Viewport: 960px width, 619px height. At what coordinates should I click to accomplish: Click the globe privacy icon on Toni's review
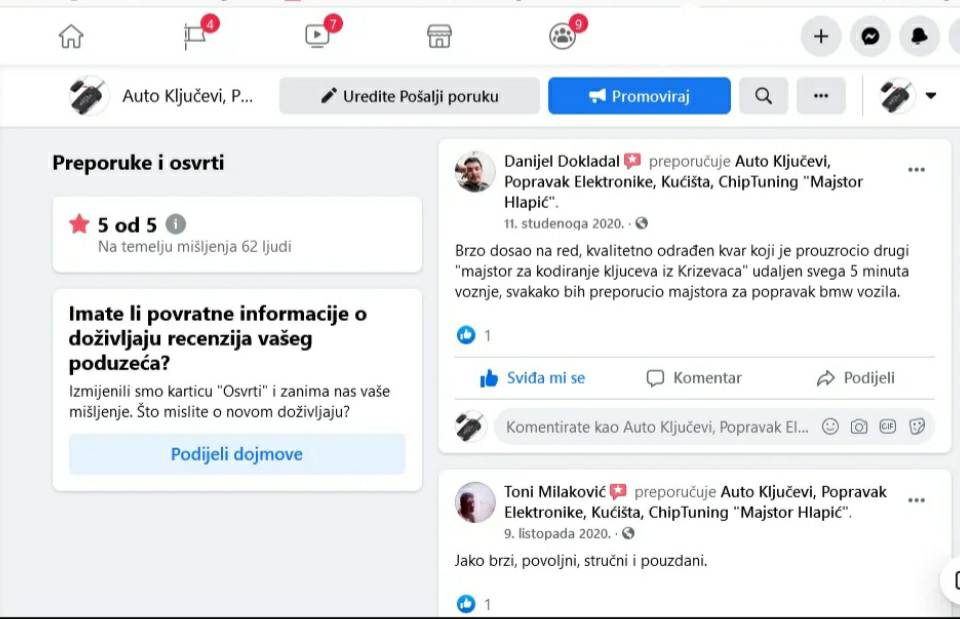click(628, 533)
